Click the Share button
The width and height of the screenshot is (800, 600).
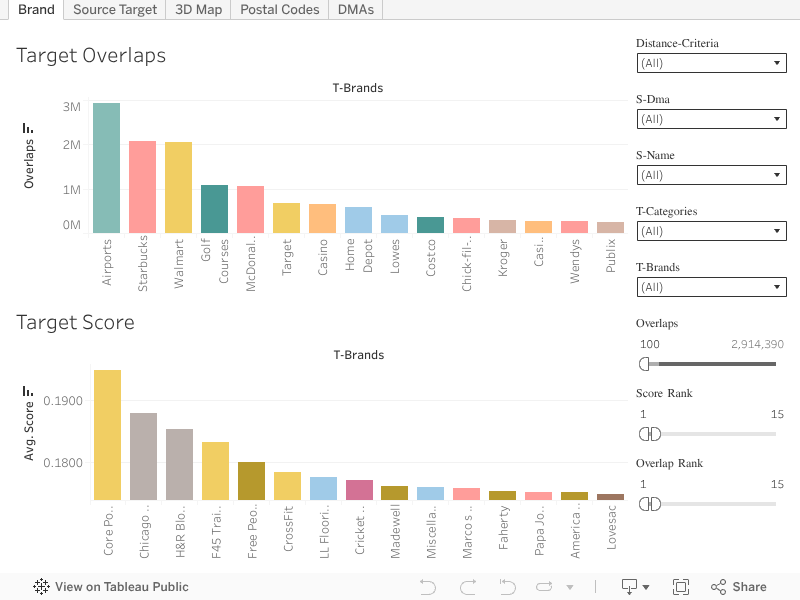click(739, 587)
